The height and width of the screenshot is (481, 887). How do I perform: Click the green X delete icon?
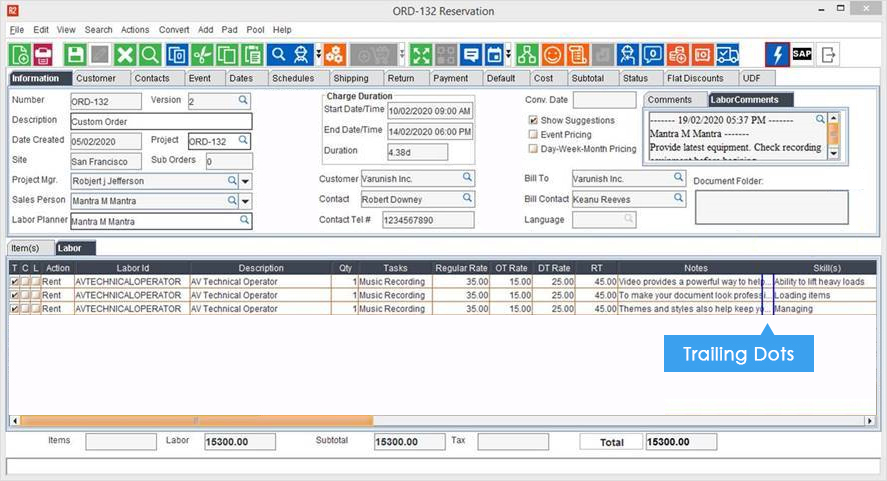pos(125,54)
